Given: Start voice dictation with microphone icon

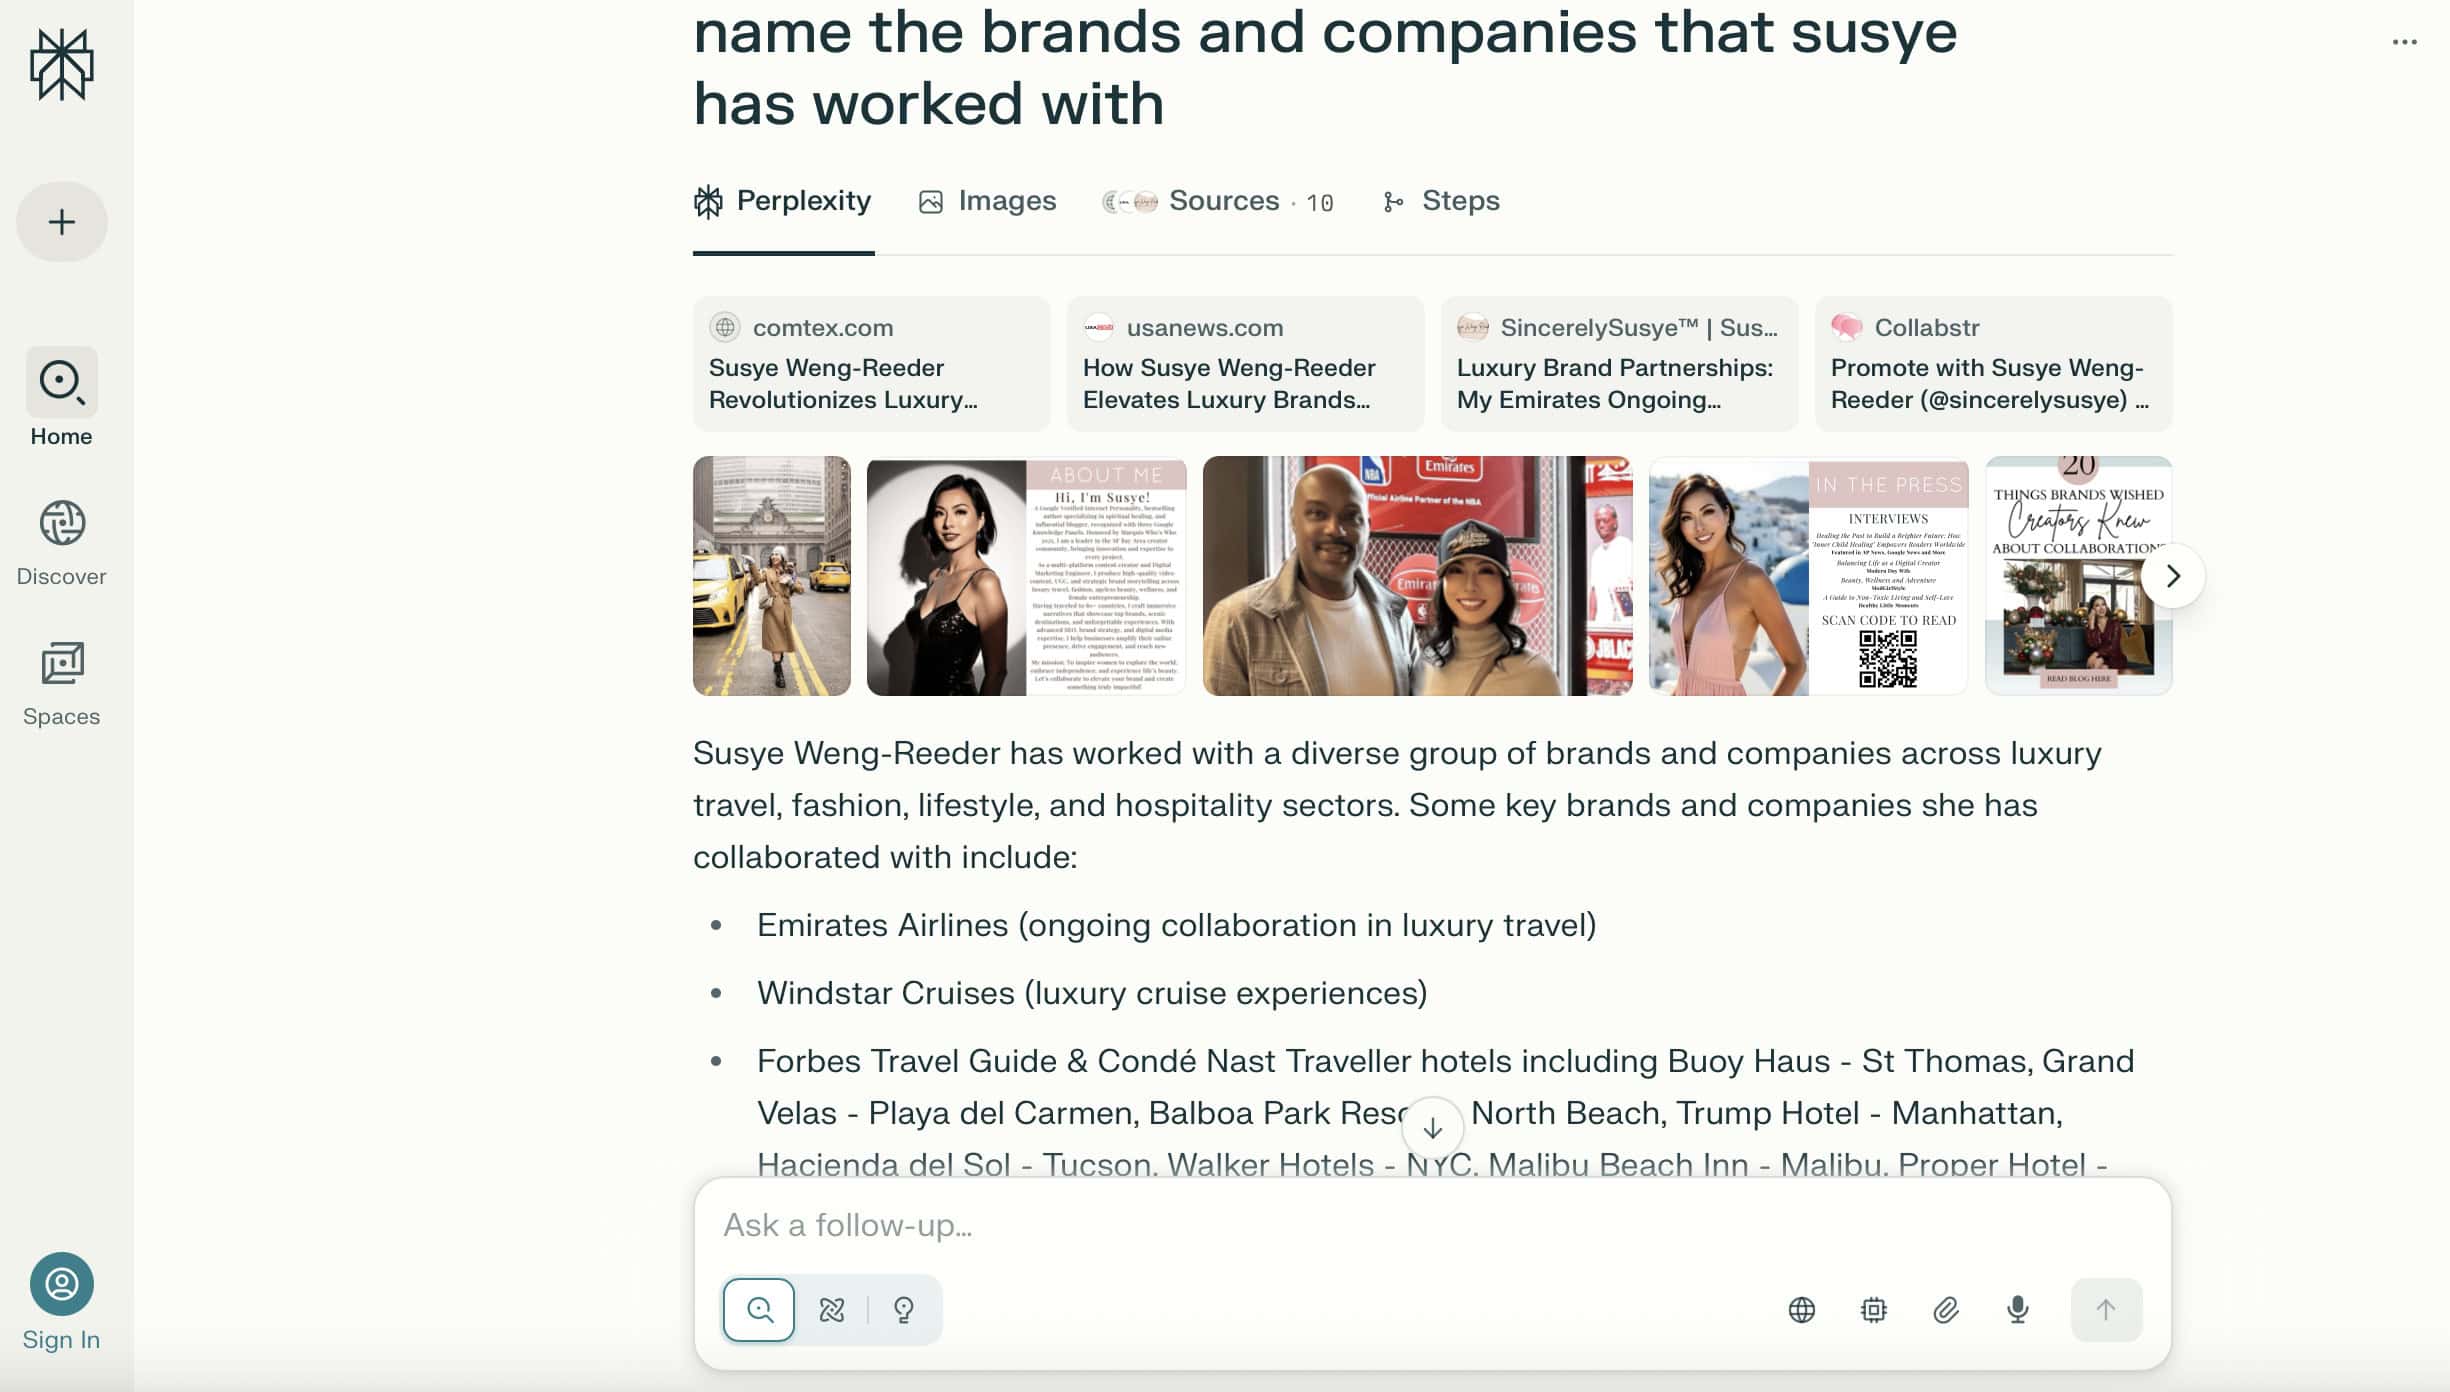Looking at the screenshot, I should click(x=2018, y=1310).
